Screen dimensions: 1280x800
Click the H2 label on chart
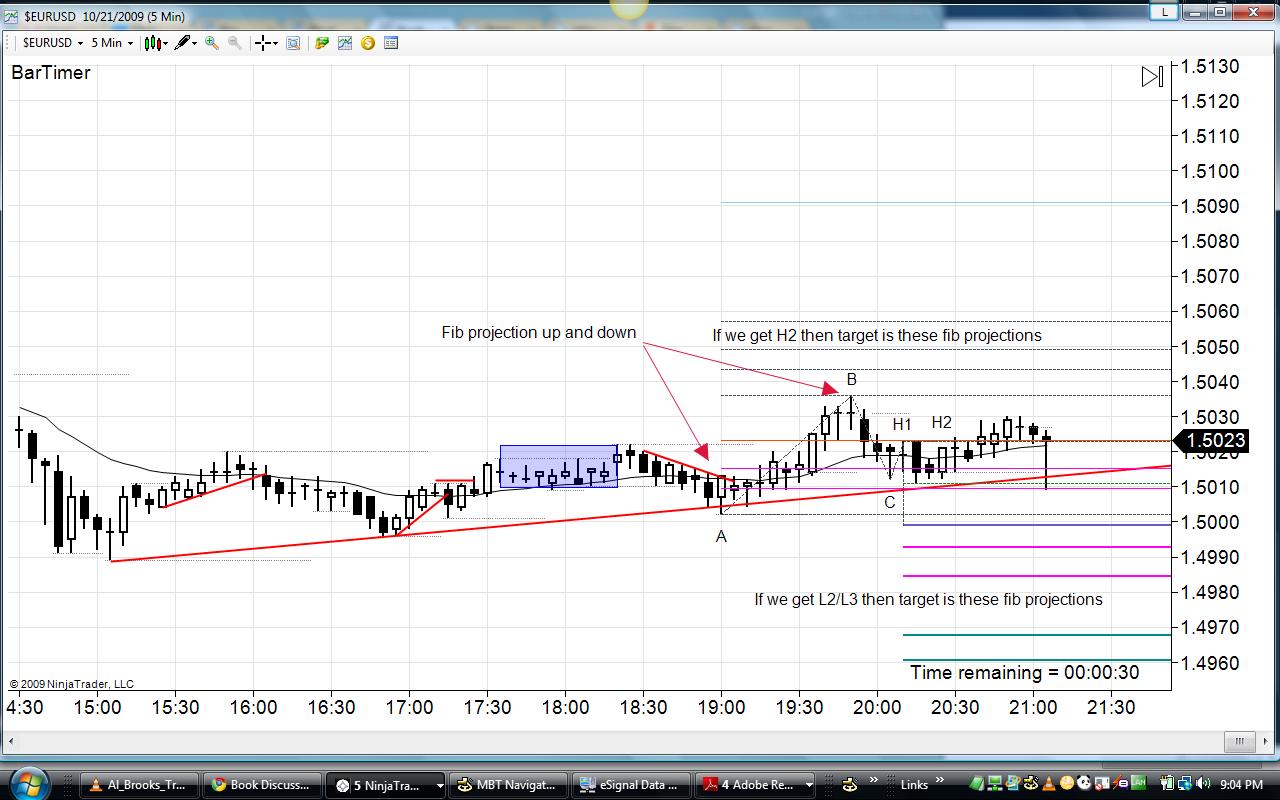tap(942, 422)
